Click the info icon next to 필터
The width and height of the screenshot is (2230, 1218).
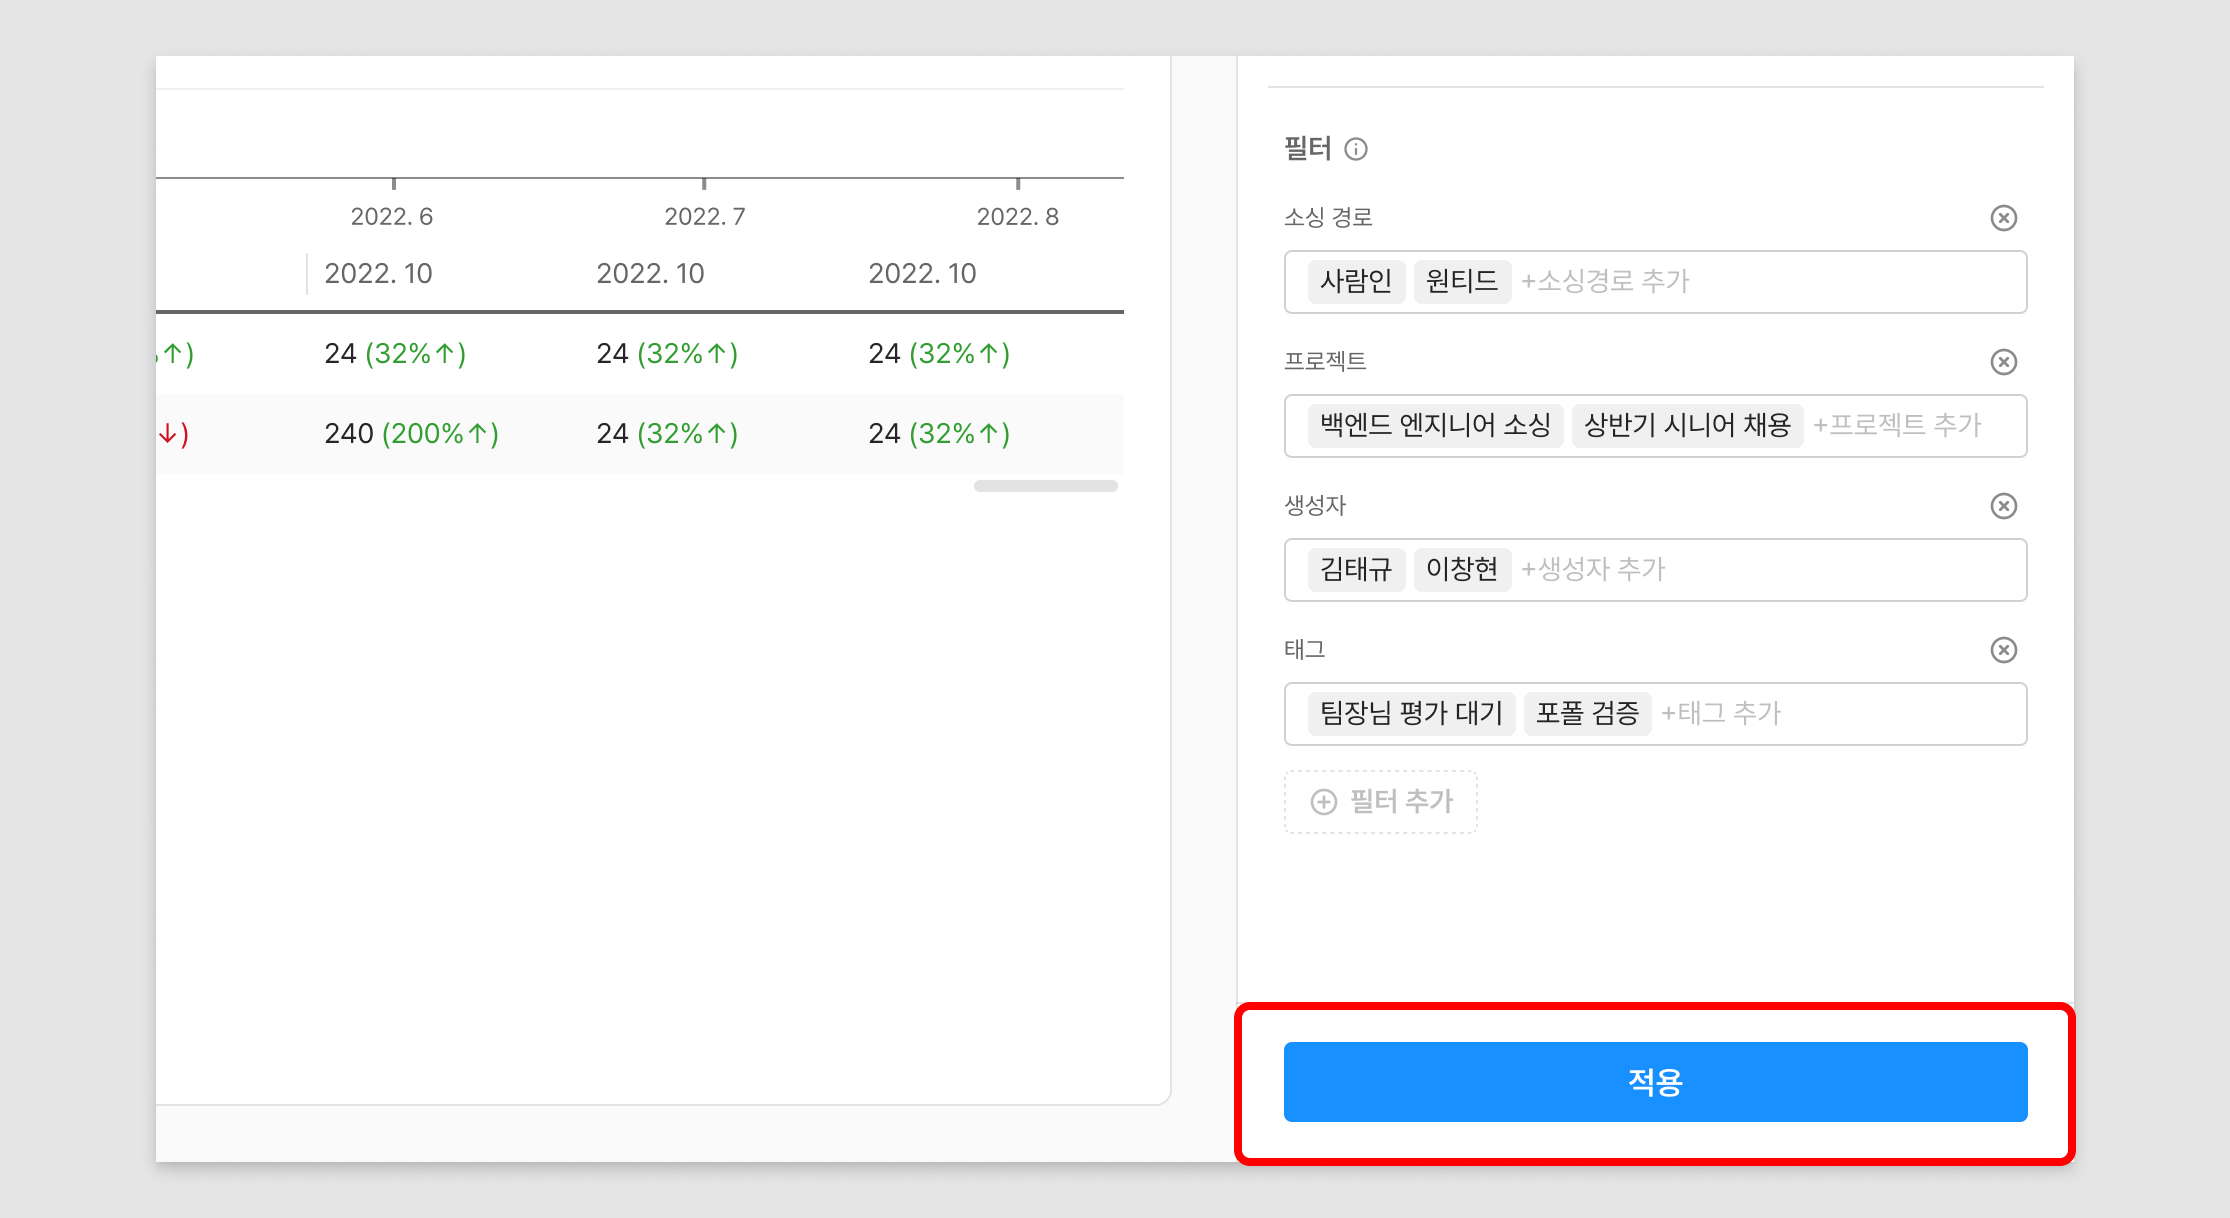coord(1356,149)
